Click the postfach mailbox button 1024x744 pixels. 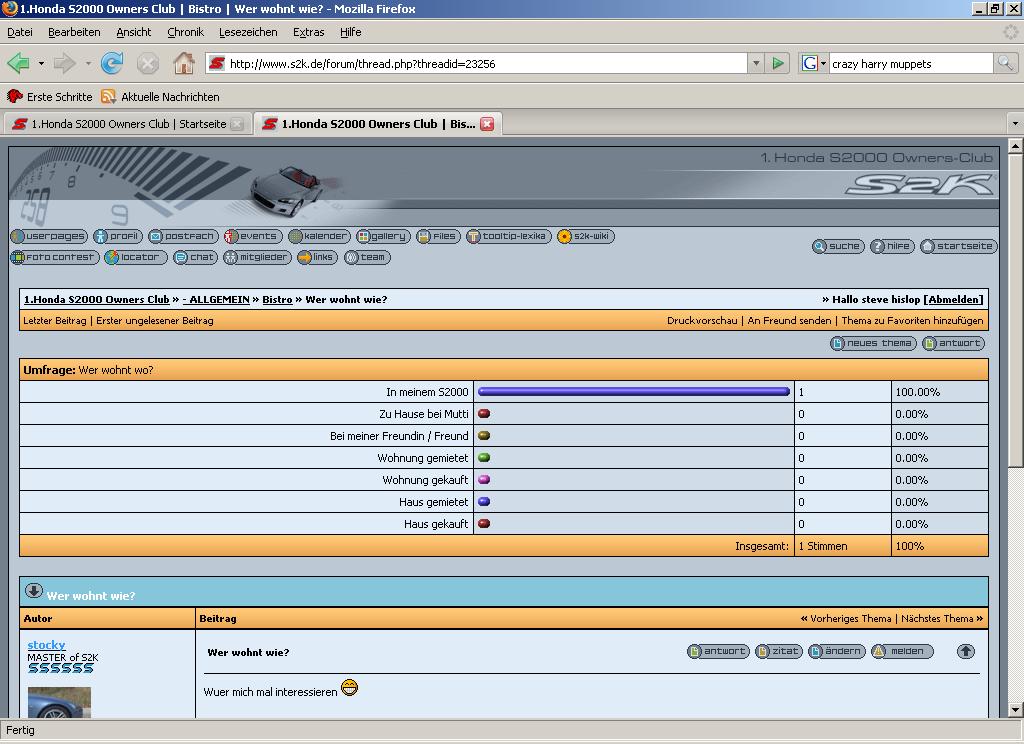(183, 237)
